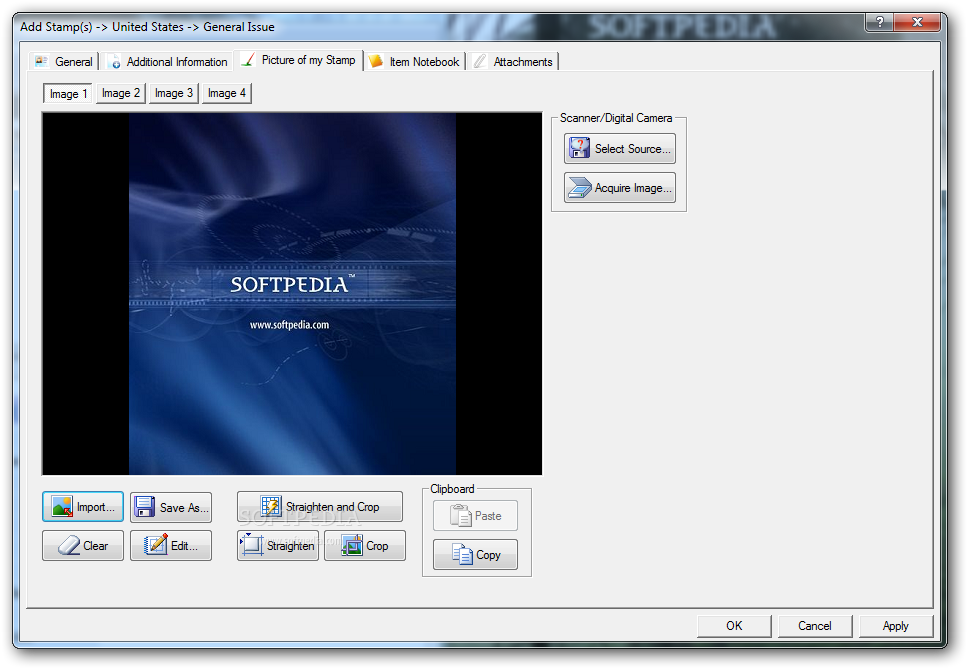
Task: Click Save As to export image
Action: point(171,507)
